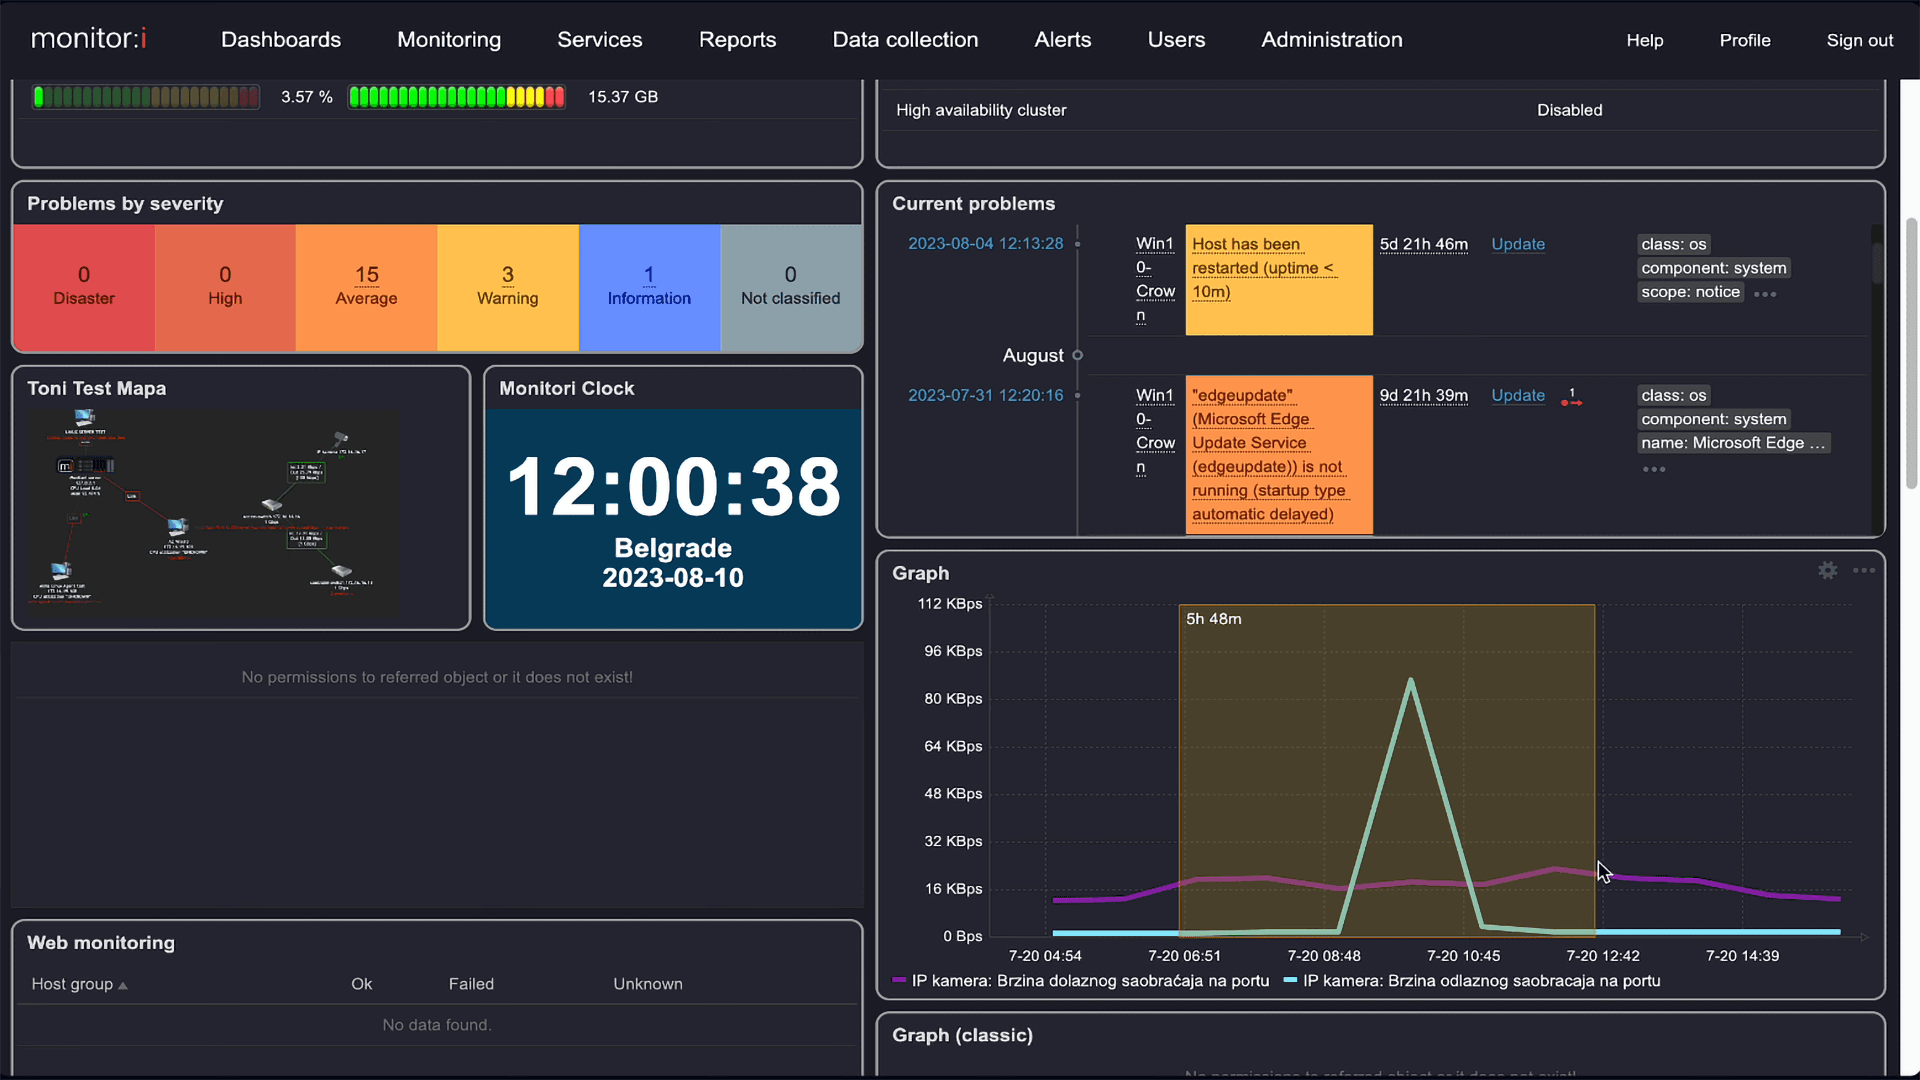Click the Sign out link
This screenshot has width=1920, height=1080.
pos(1859,41)
